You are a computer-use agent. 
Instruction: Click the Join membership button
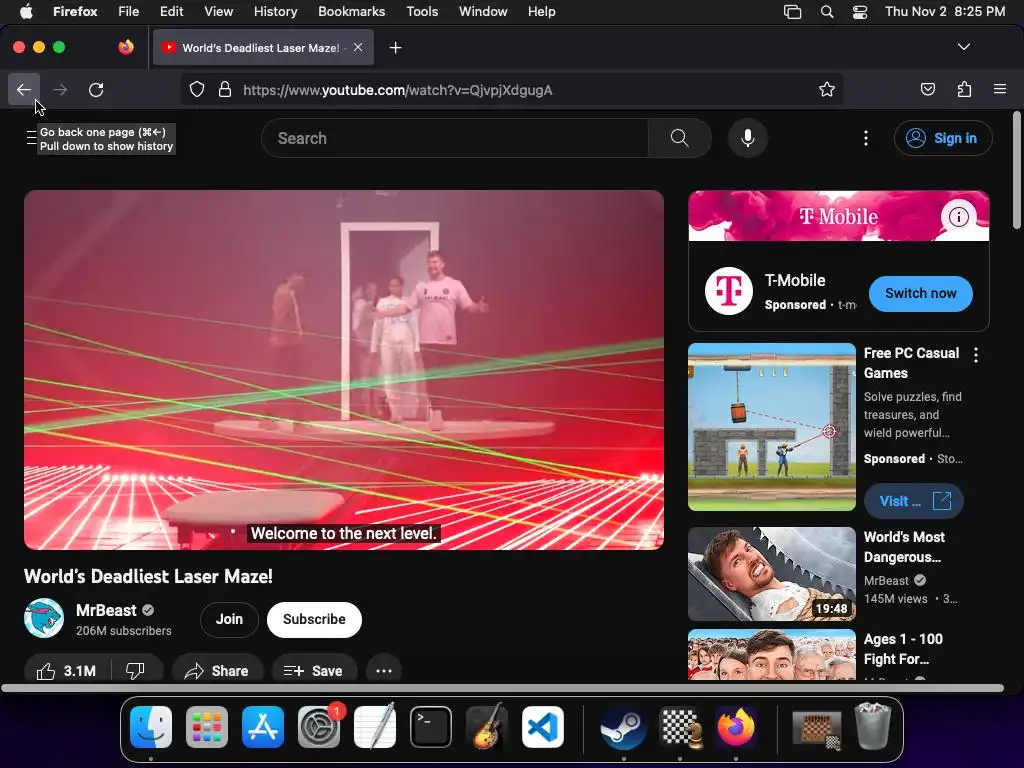click(229, 619)
